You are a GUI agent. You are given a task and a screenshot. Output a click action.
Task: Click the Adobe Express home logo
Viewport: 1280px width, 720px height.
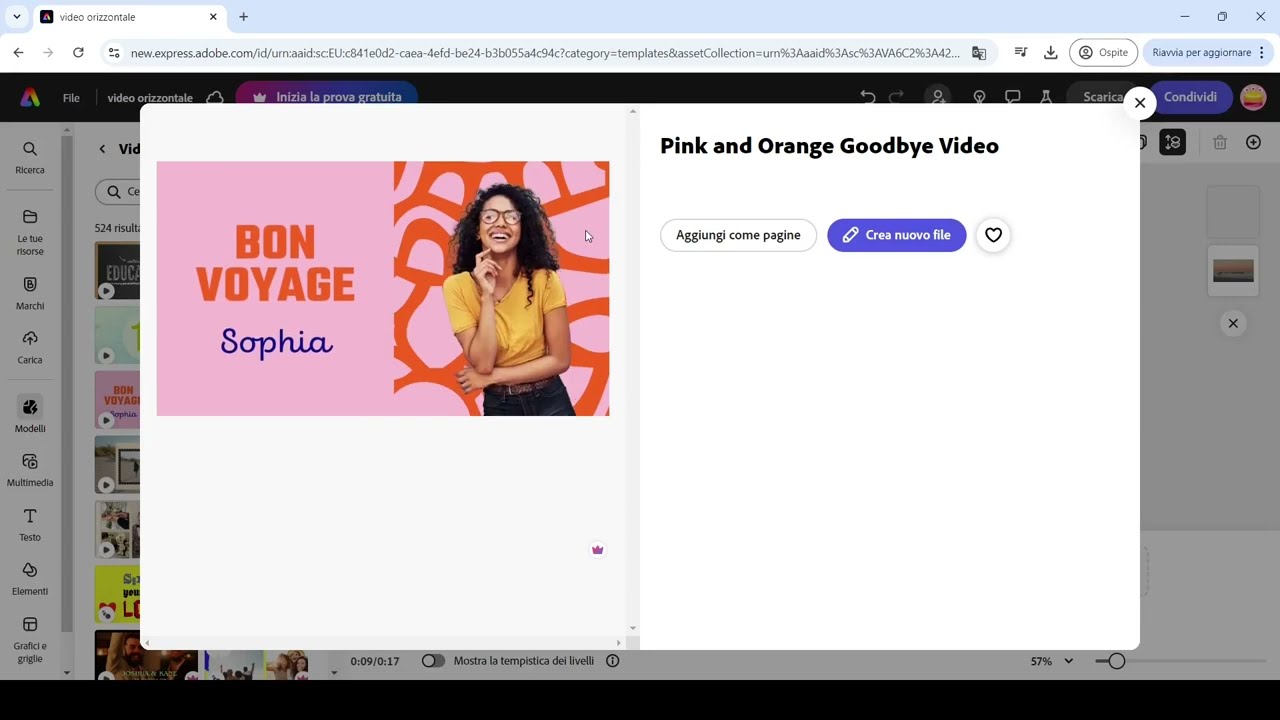(30, 97)
